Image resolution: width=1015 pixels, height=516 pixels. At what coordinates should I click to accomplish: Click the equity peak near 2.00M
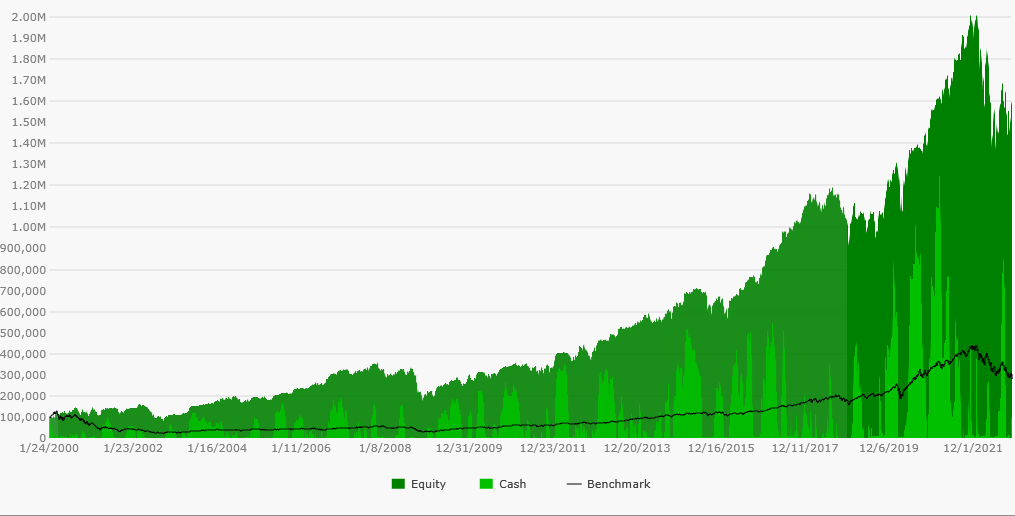[972, 17]
